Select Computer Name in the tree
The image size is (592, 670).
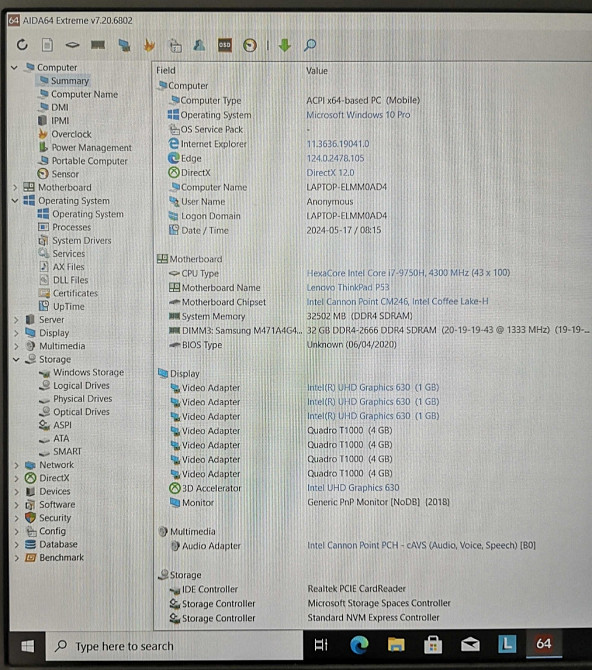click(84, 94)
